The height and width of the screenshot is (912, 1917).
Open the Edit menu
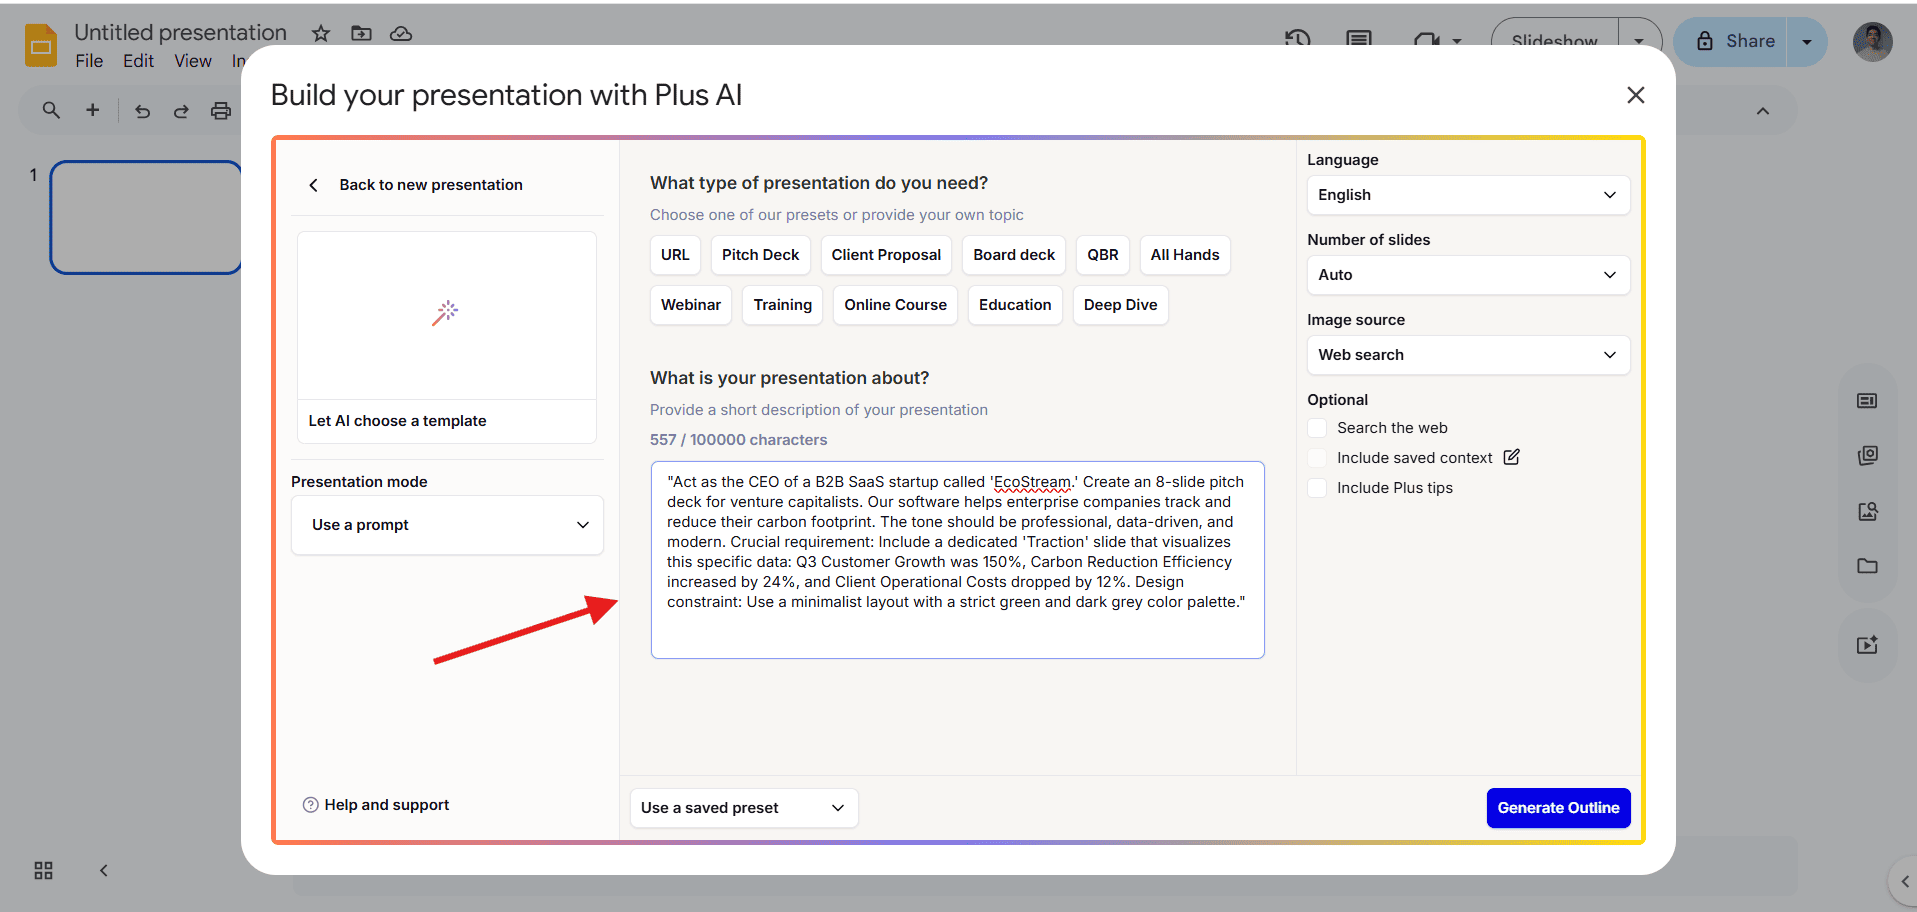138,61
